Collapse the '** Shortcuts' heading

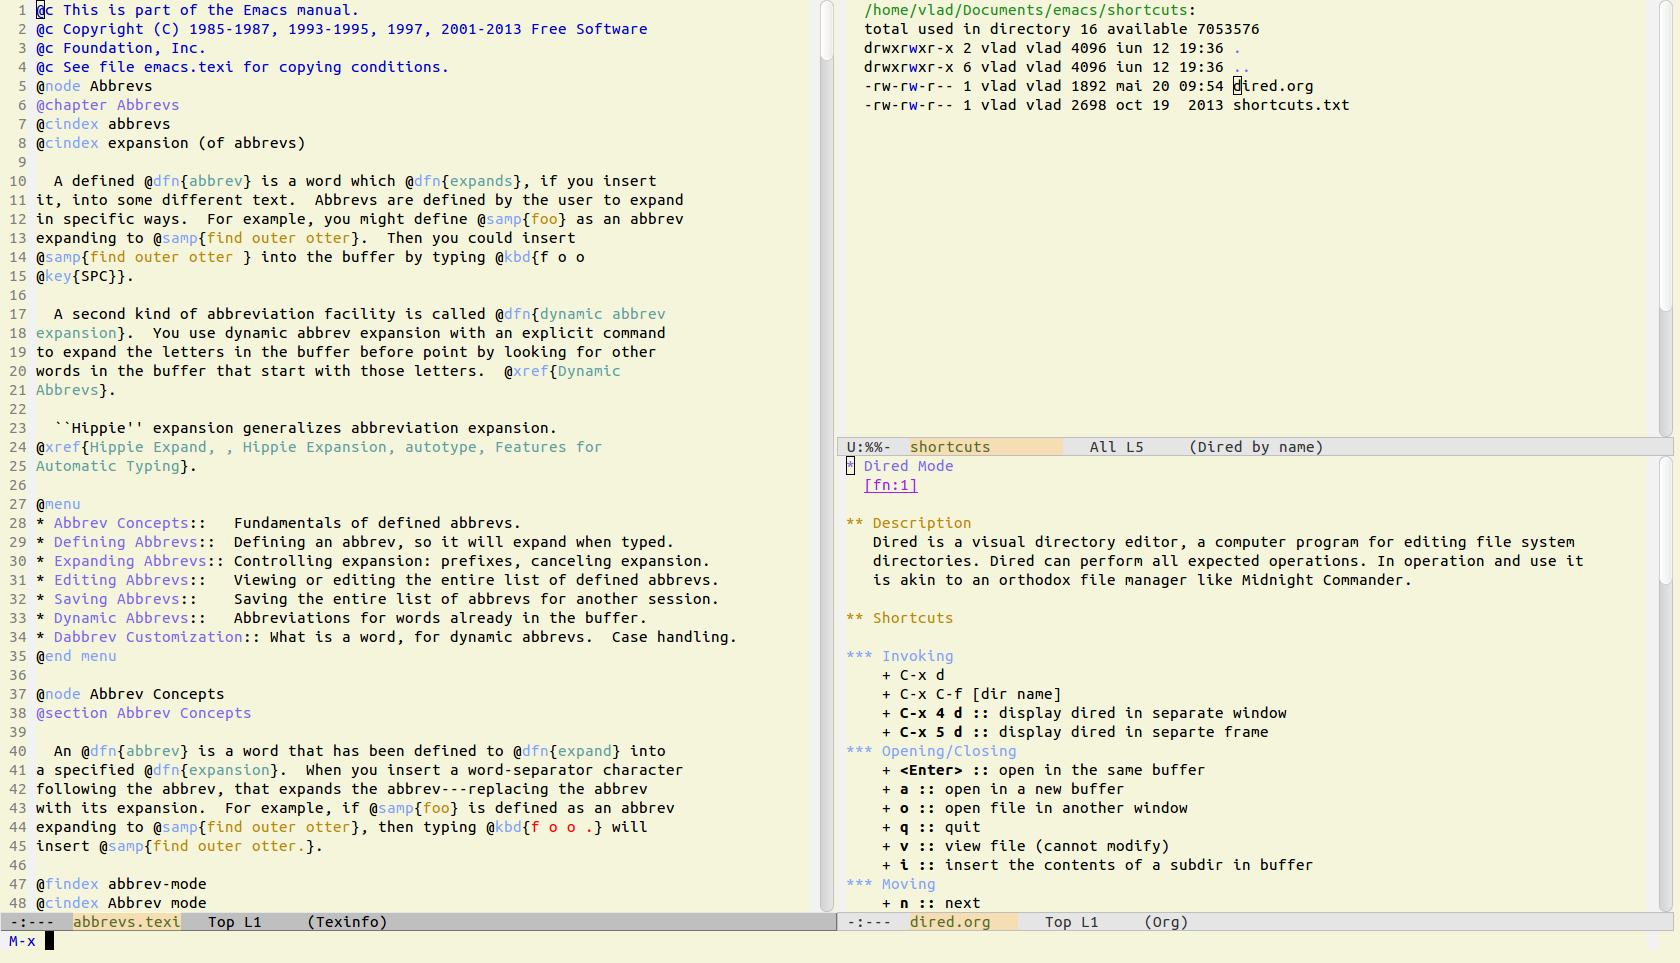(x=900, y=618)
